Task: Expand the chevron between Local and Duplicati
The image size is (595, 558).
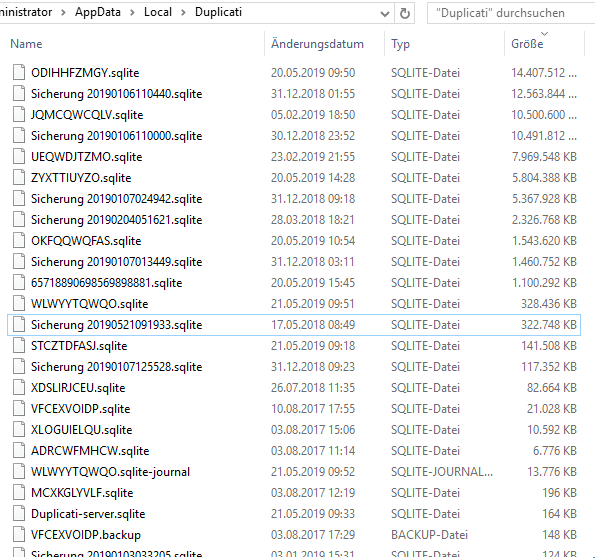Action: [183, 13]
